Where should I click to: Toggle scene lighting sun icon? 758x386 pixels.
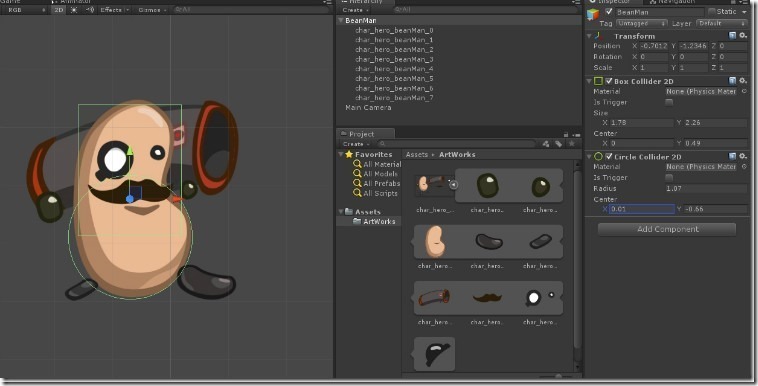coord(74,10)
